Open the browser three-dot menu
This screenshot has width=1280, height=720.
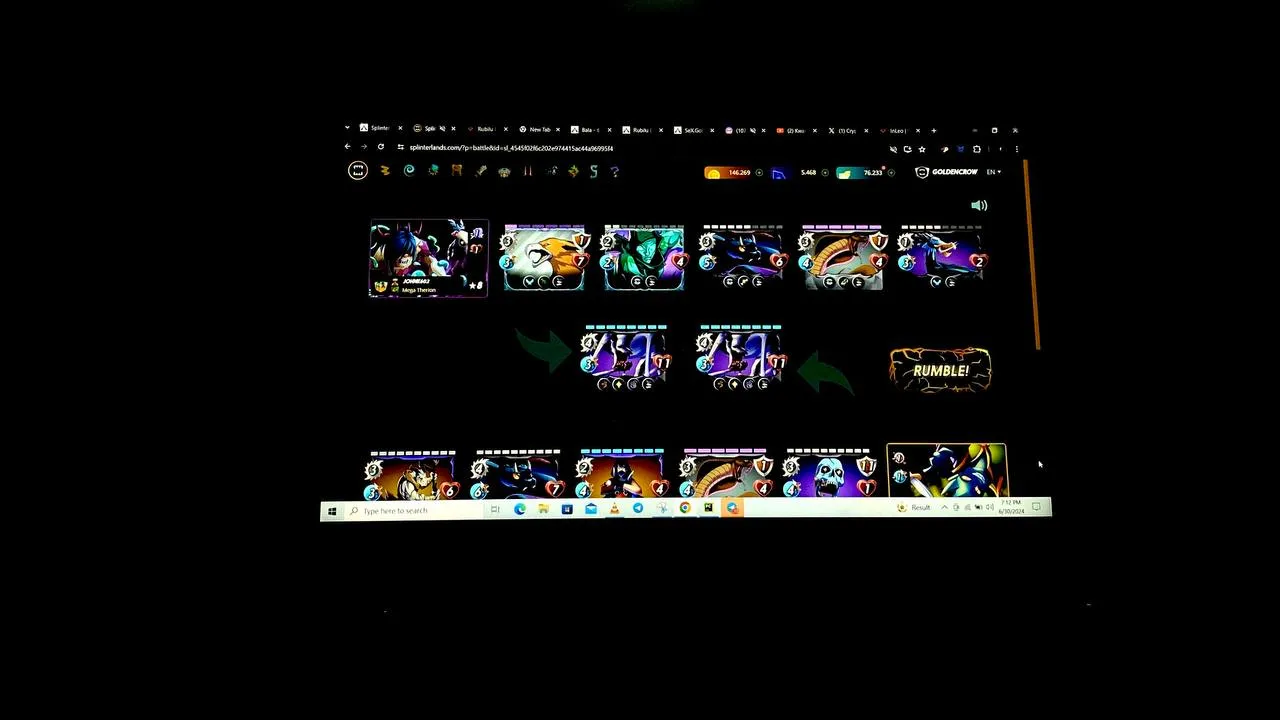click(1016, 149)
